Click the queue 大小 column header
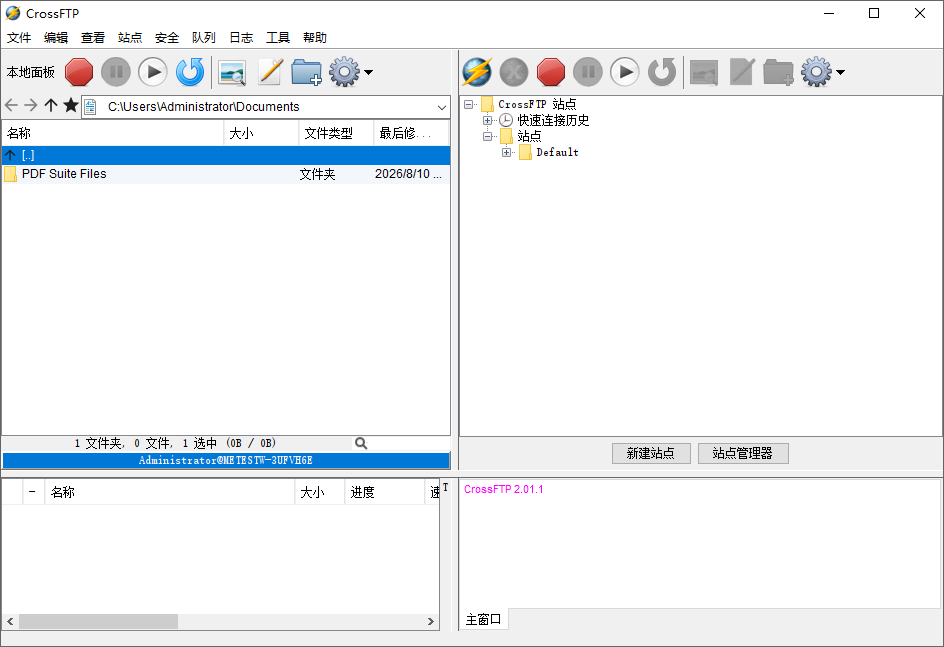This screenshot has height=647, width=944. (x=319, y=492)
